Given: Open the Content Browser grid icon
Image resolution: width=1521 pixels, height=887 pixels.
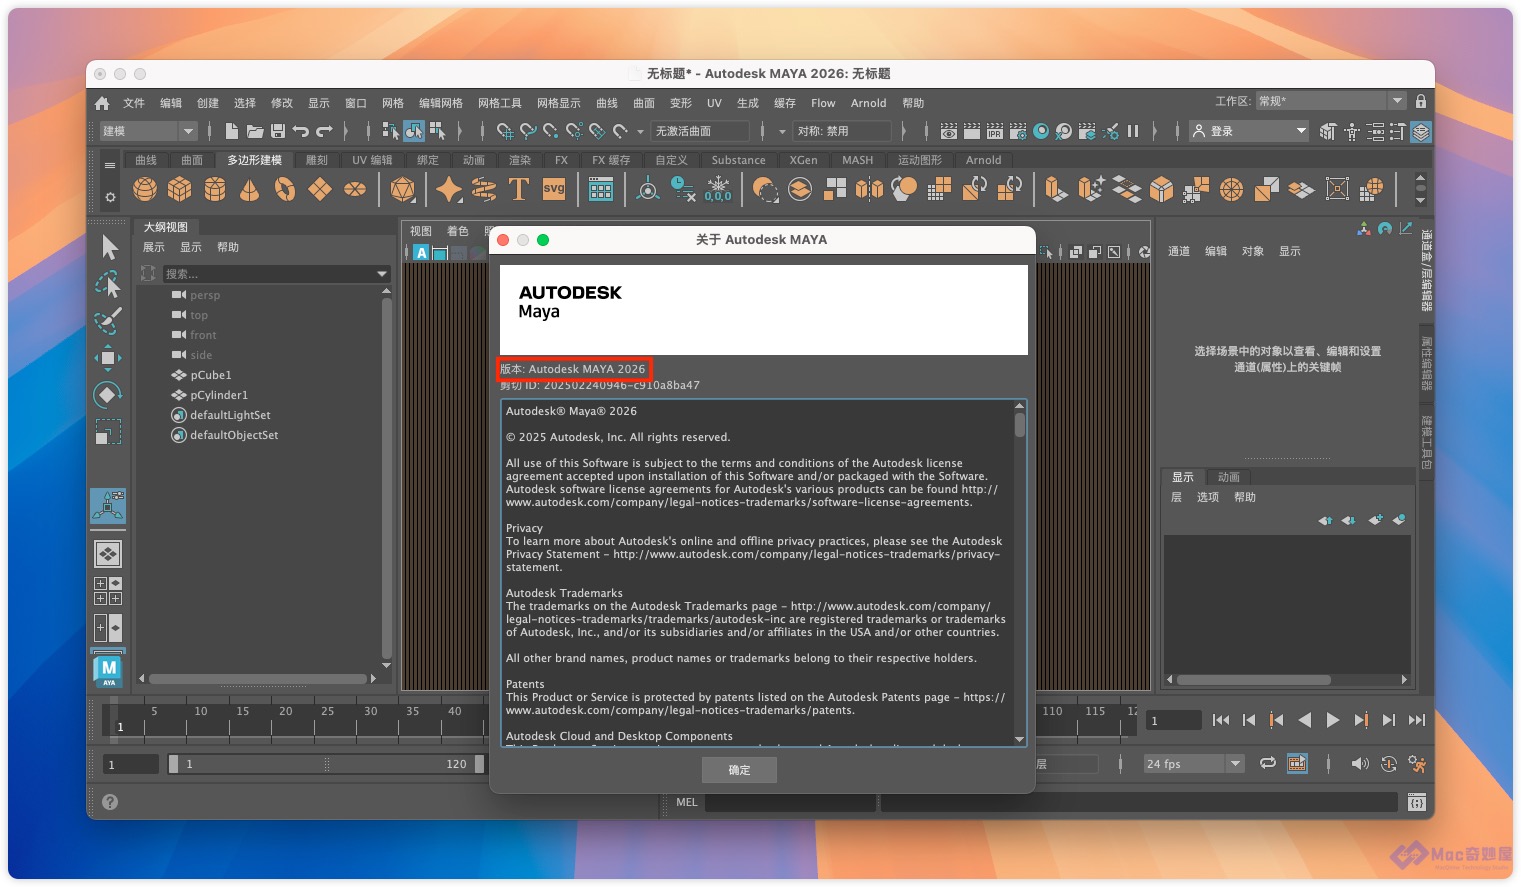Looking at the screenshot, I should coord(601,189).
